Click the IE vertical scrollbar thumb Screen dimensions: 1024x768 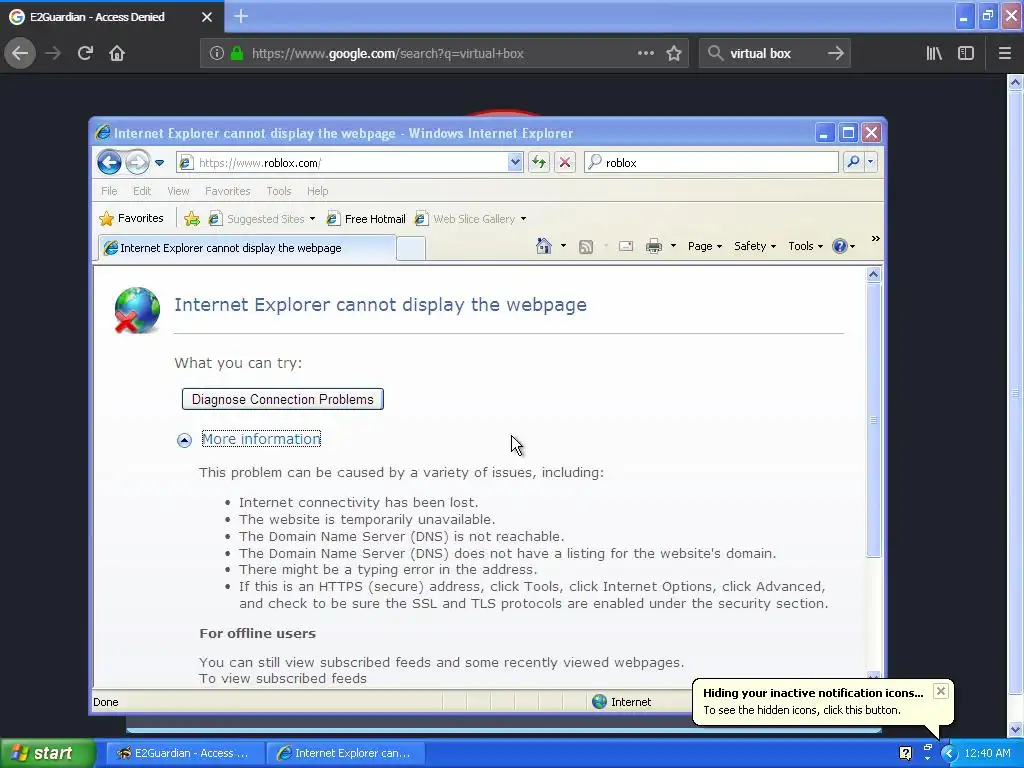point(873,420)
